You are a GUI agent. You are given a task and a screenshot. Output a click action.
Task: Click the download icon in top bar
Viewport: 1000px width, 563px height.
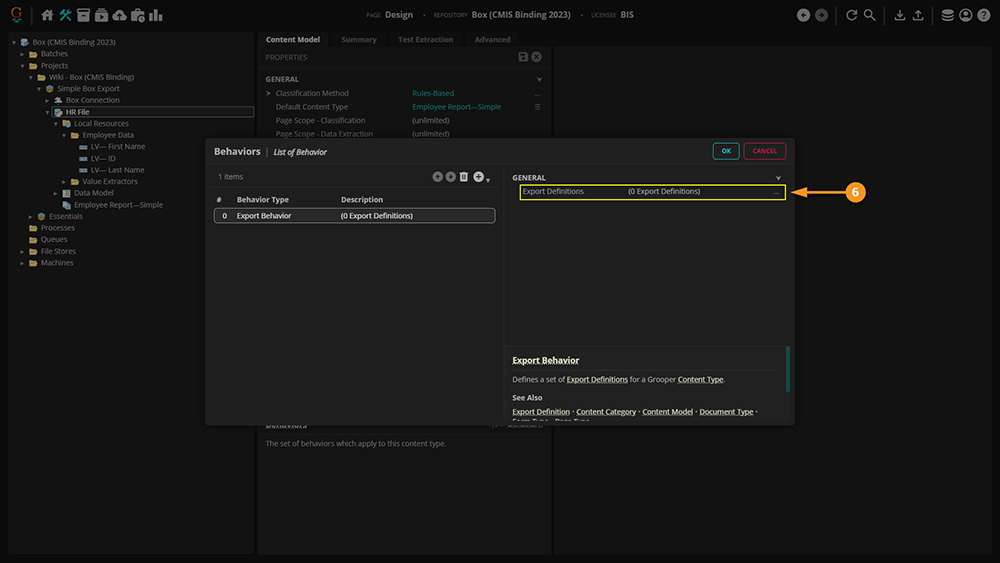click(899, 15)
